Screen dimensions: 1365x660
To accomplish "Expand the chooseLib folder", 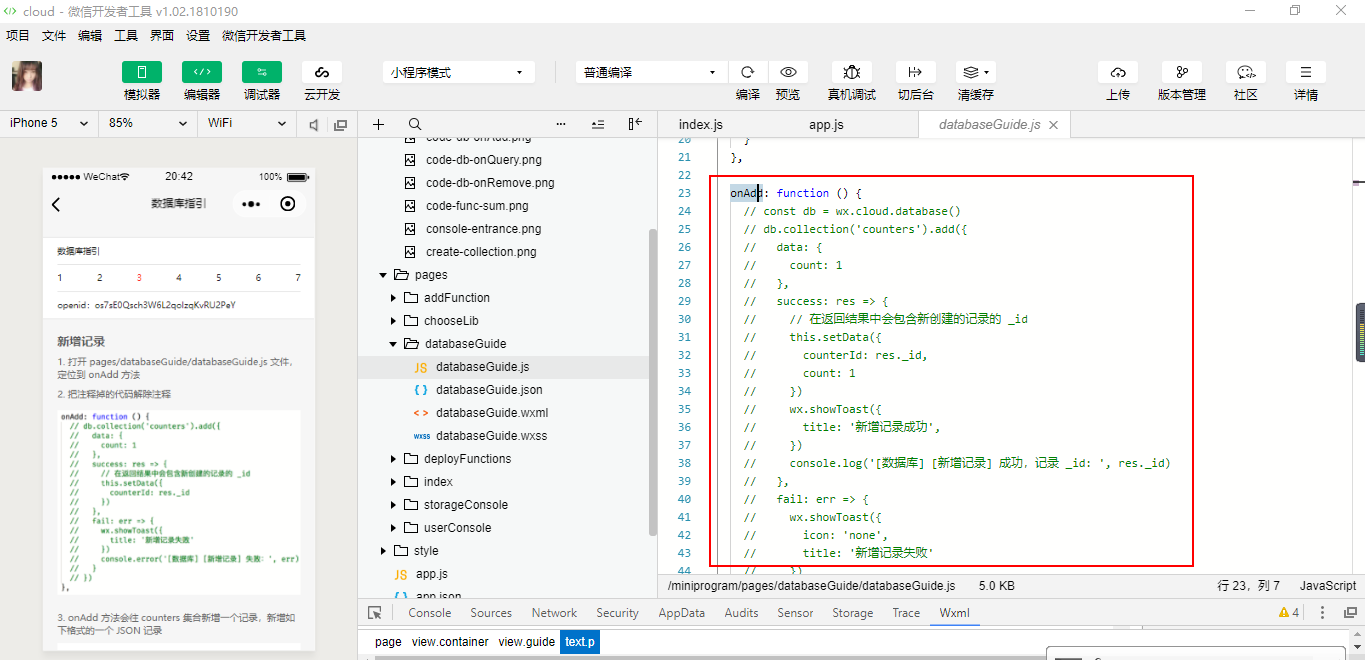I will pos(393,321).
